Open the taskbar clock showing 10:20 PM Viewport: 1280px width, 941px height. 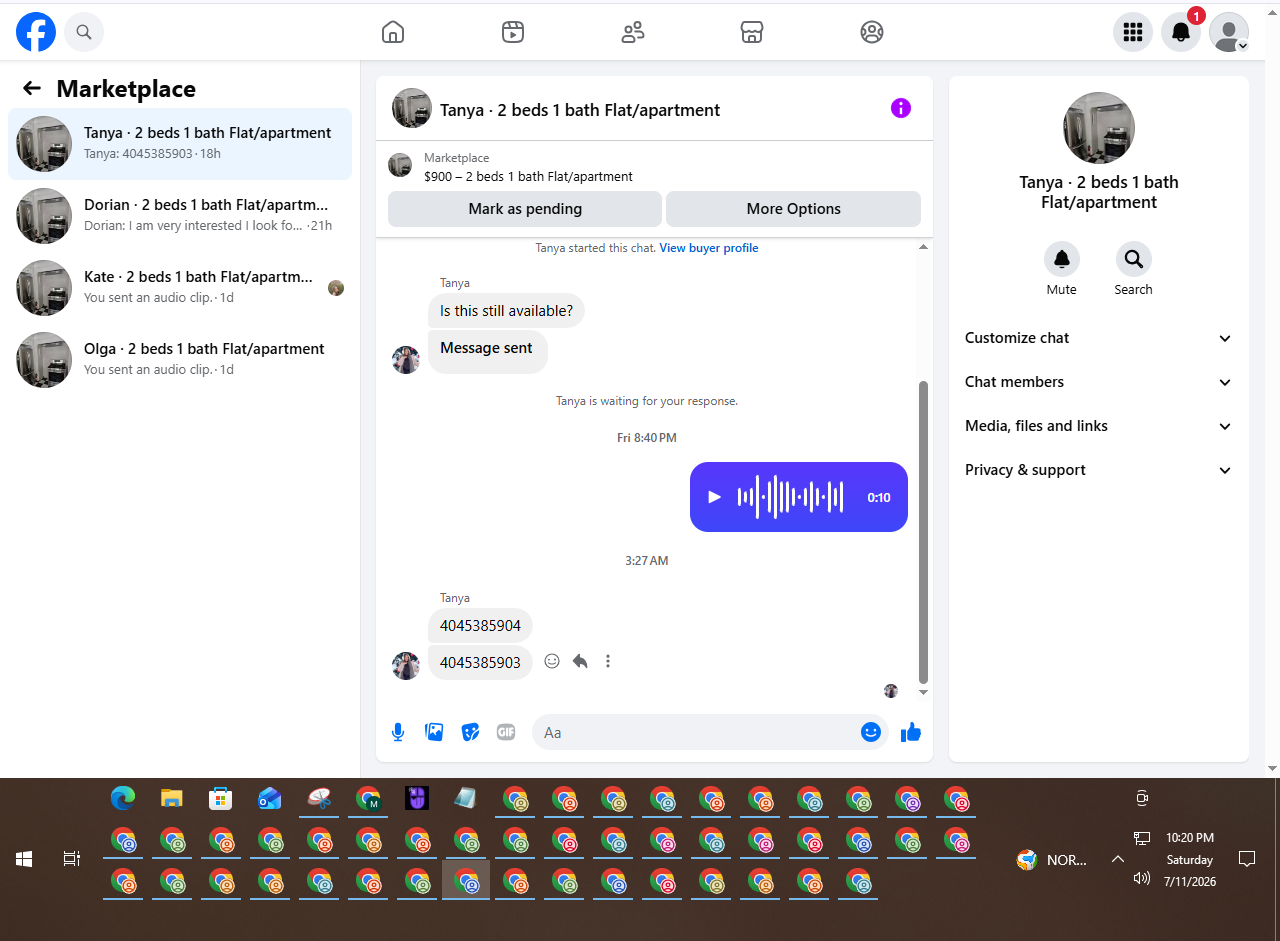1190,860
